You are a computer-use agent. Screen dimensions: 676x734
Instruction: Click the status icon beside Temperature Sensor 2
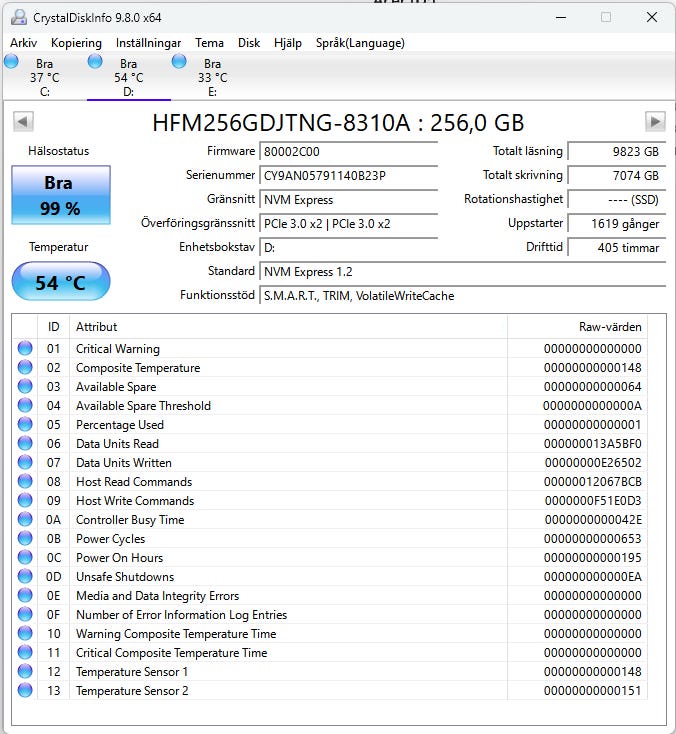point(25,691)
